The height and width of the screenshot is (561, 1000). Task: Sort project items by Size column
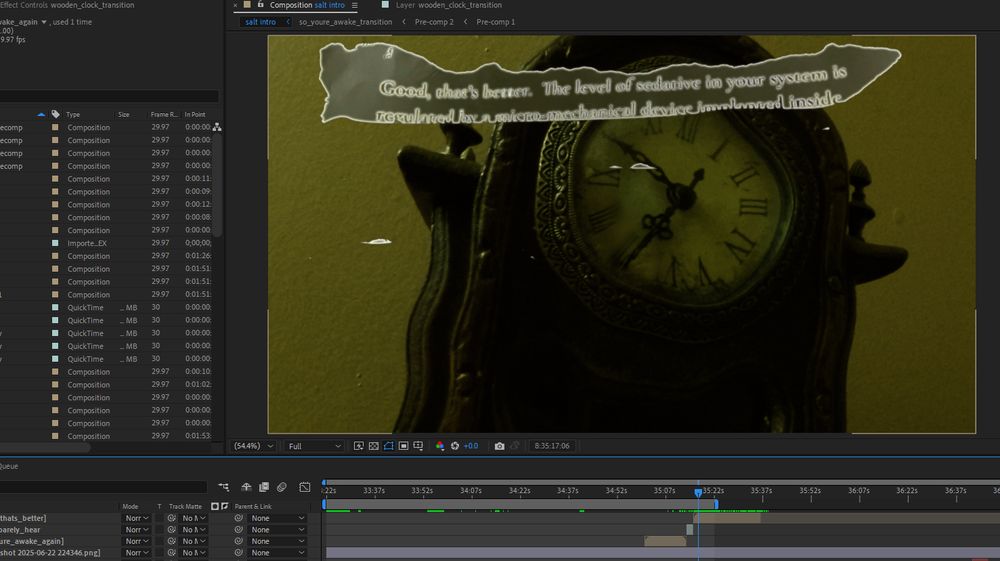(x=124, y=115)
